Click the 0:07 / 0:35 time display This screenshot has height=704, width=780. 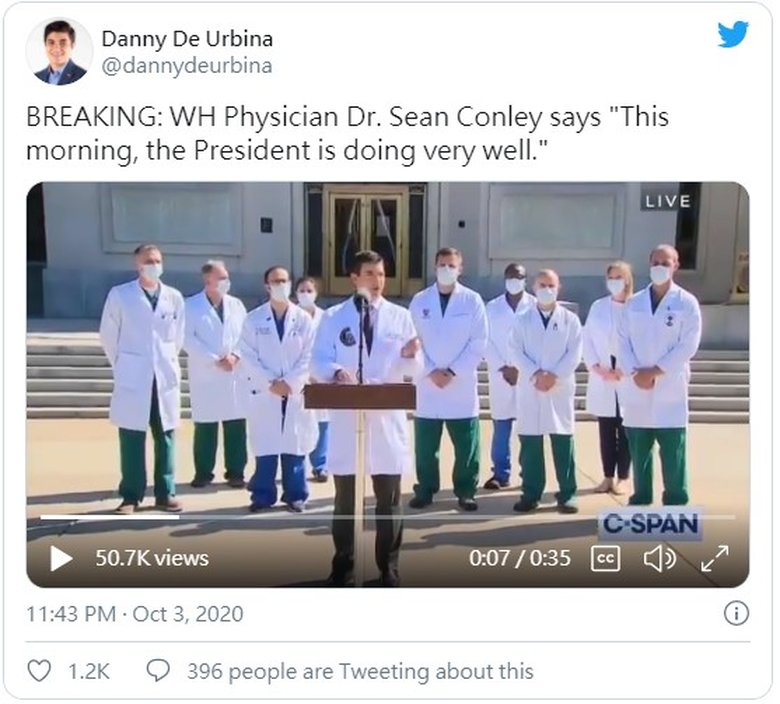pos(519,558)
